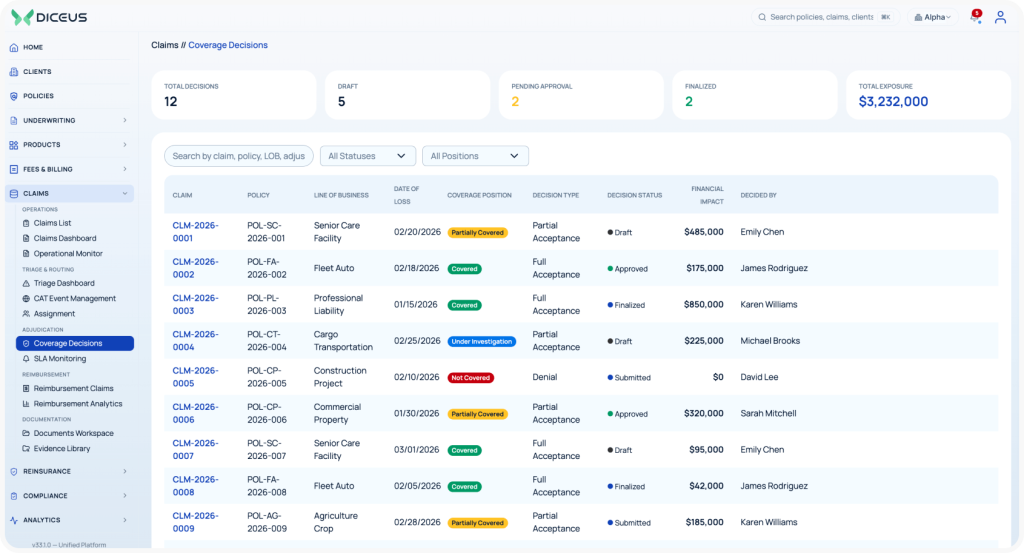Viewport: 1024px width, 553px height.
Task: Click policy POL-FA-2026-002 cell
Action: (x=266, y=268)
